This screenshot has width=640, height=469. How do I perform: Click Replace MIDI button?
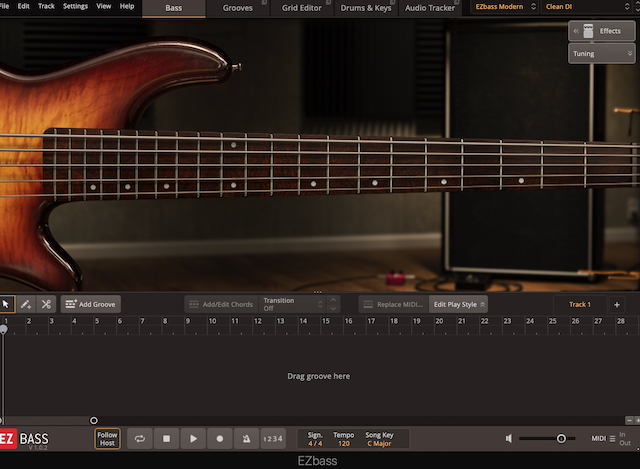click(393, 305)
